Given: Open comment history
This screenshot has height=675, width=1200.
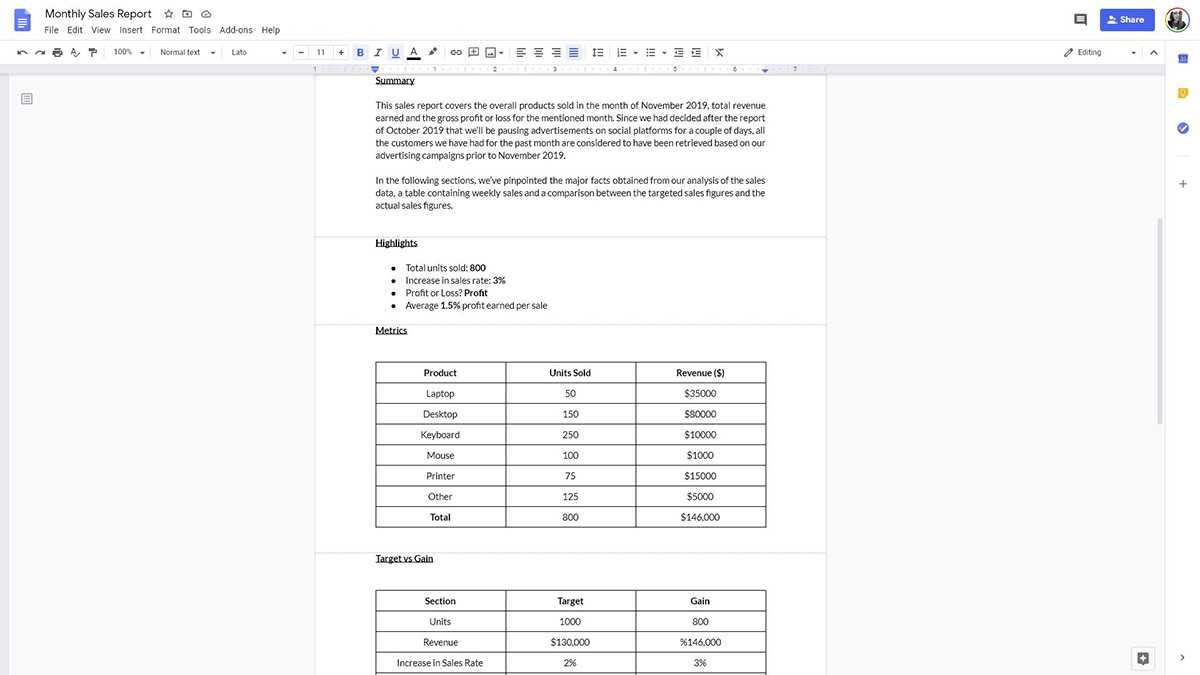Looking at the screenshot, I should pyautogui.click(x=1079, y=19).
